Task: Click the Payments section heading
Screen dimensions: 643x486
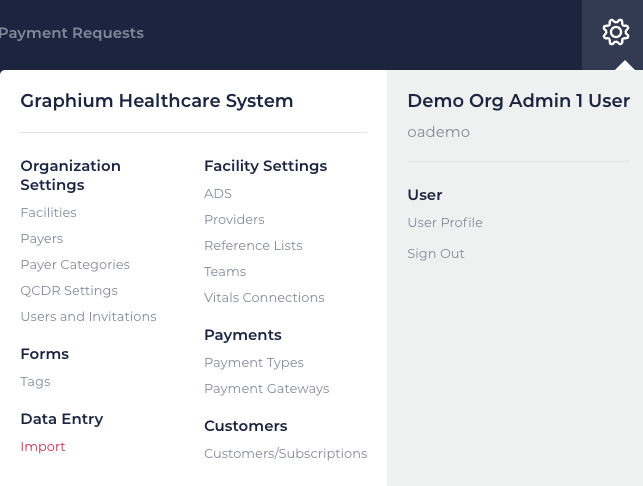Action: (x=243, y=335)
